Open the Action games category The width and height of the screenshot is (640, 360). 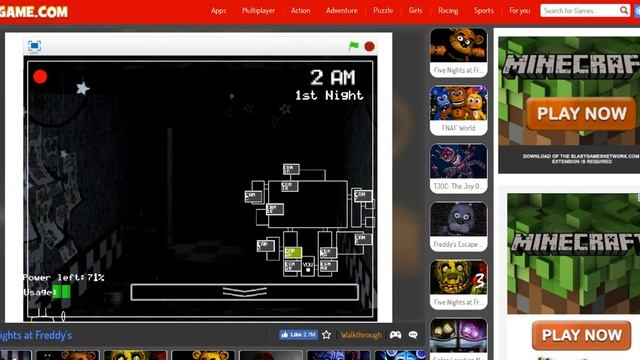click(301, 11)
